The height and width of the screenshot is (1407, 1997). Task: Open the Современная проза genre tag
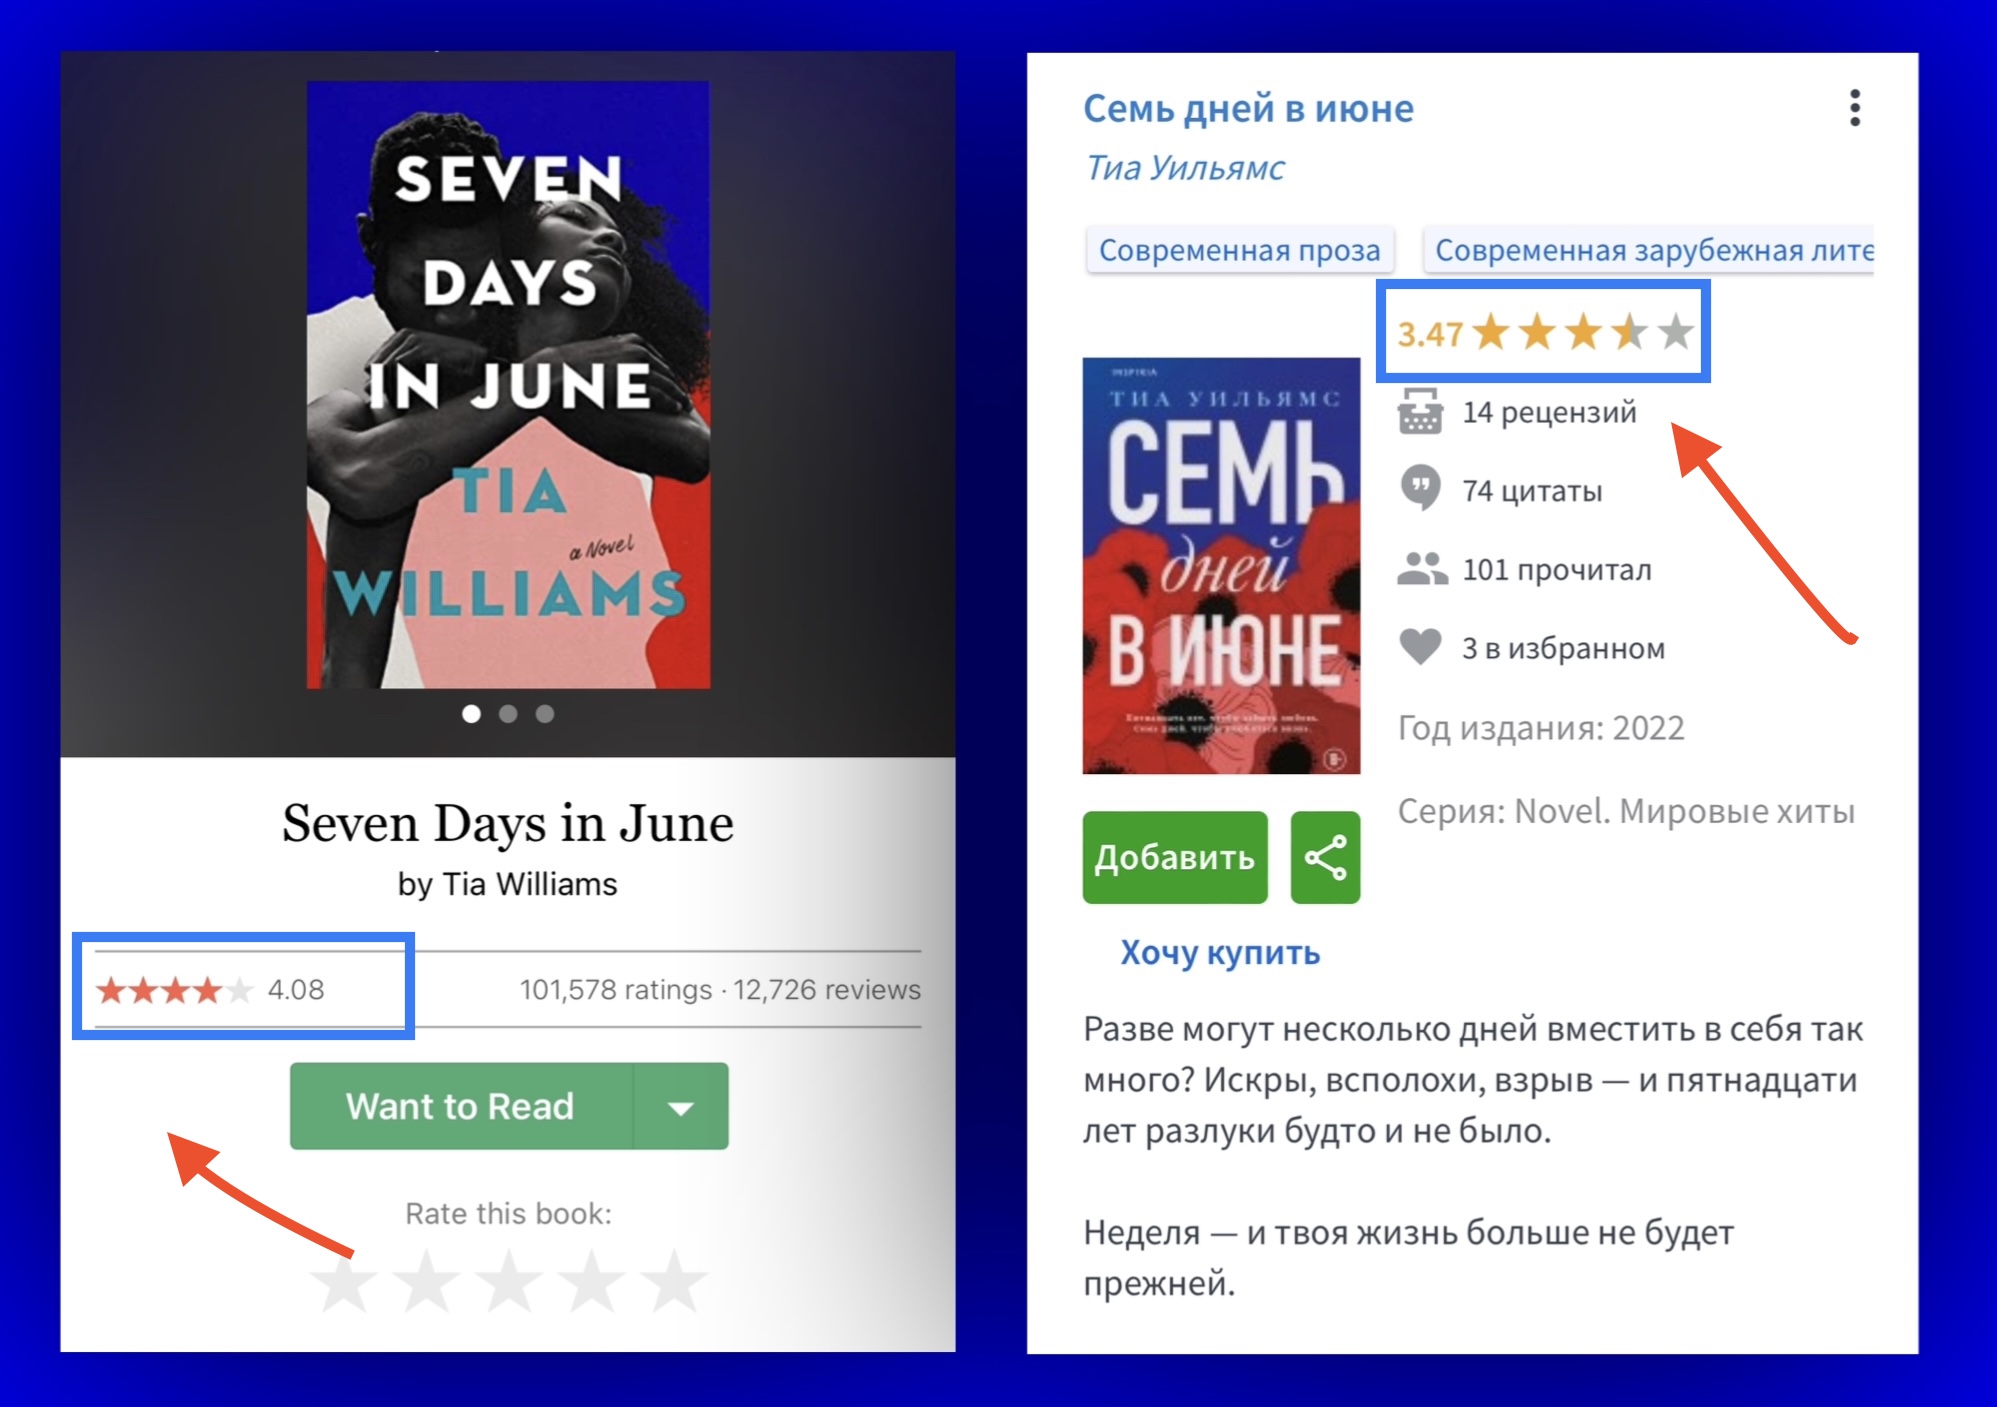click(1239, 250)
